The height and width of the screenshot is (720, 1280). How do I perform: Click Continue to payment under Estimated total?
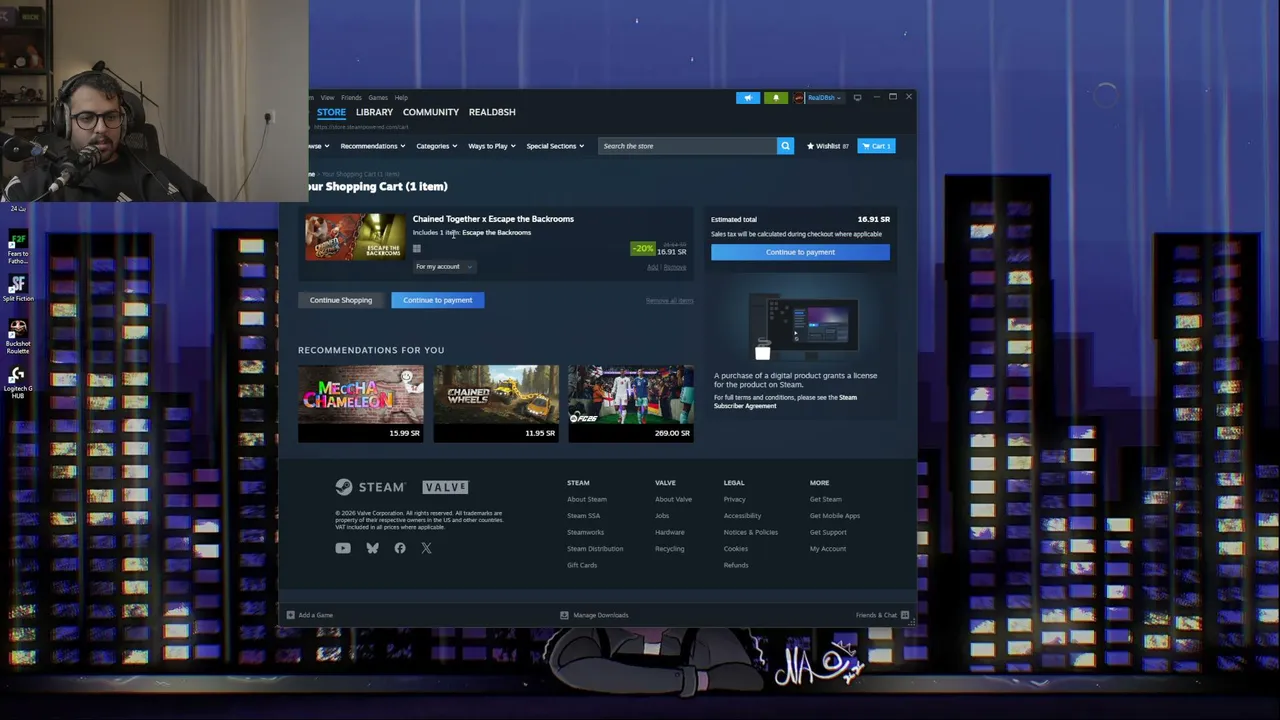point(800,252)
